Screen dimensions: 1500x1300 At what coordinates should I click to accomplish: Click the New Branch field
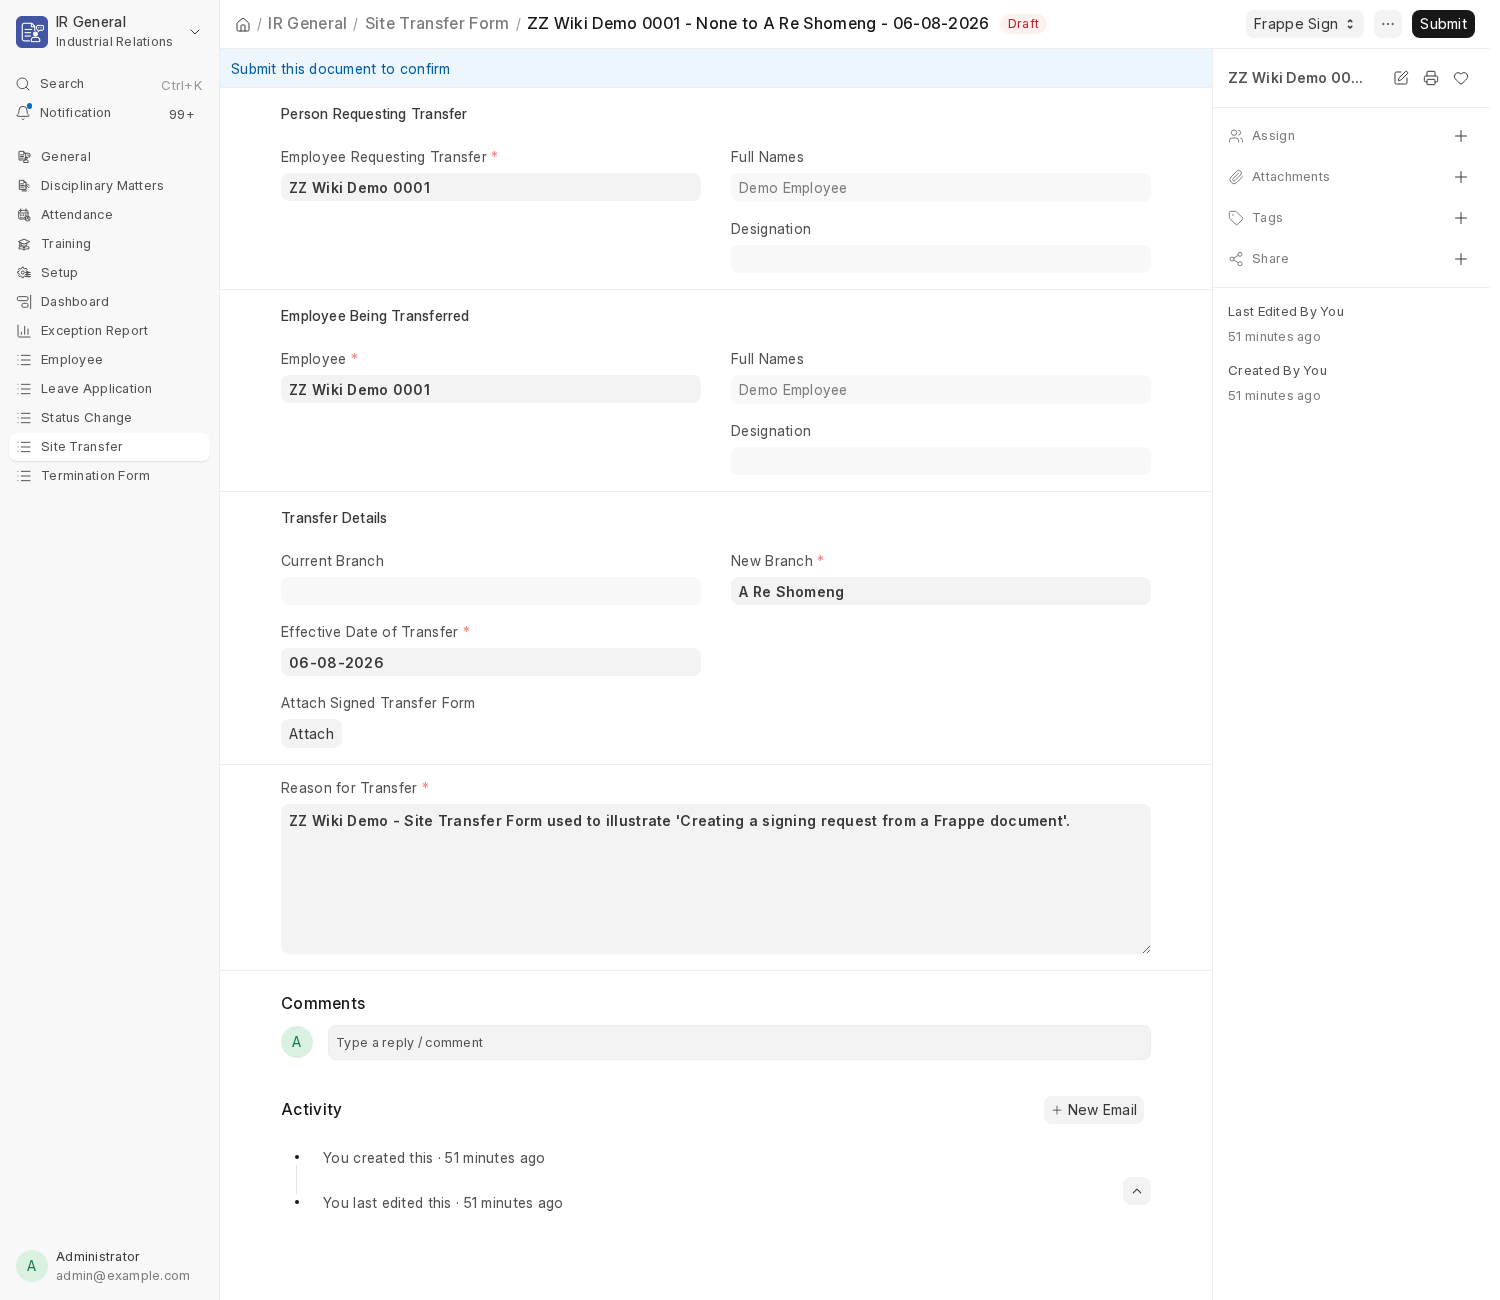(x=940, y=592)
